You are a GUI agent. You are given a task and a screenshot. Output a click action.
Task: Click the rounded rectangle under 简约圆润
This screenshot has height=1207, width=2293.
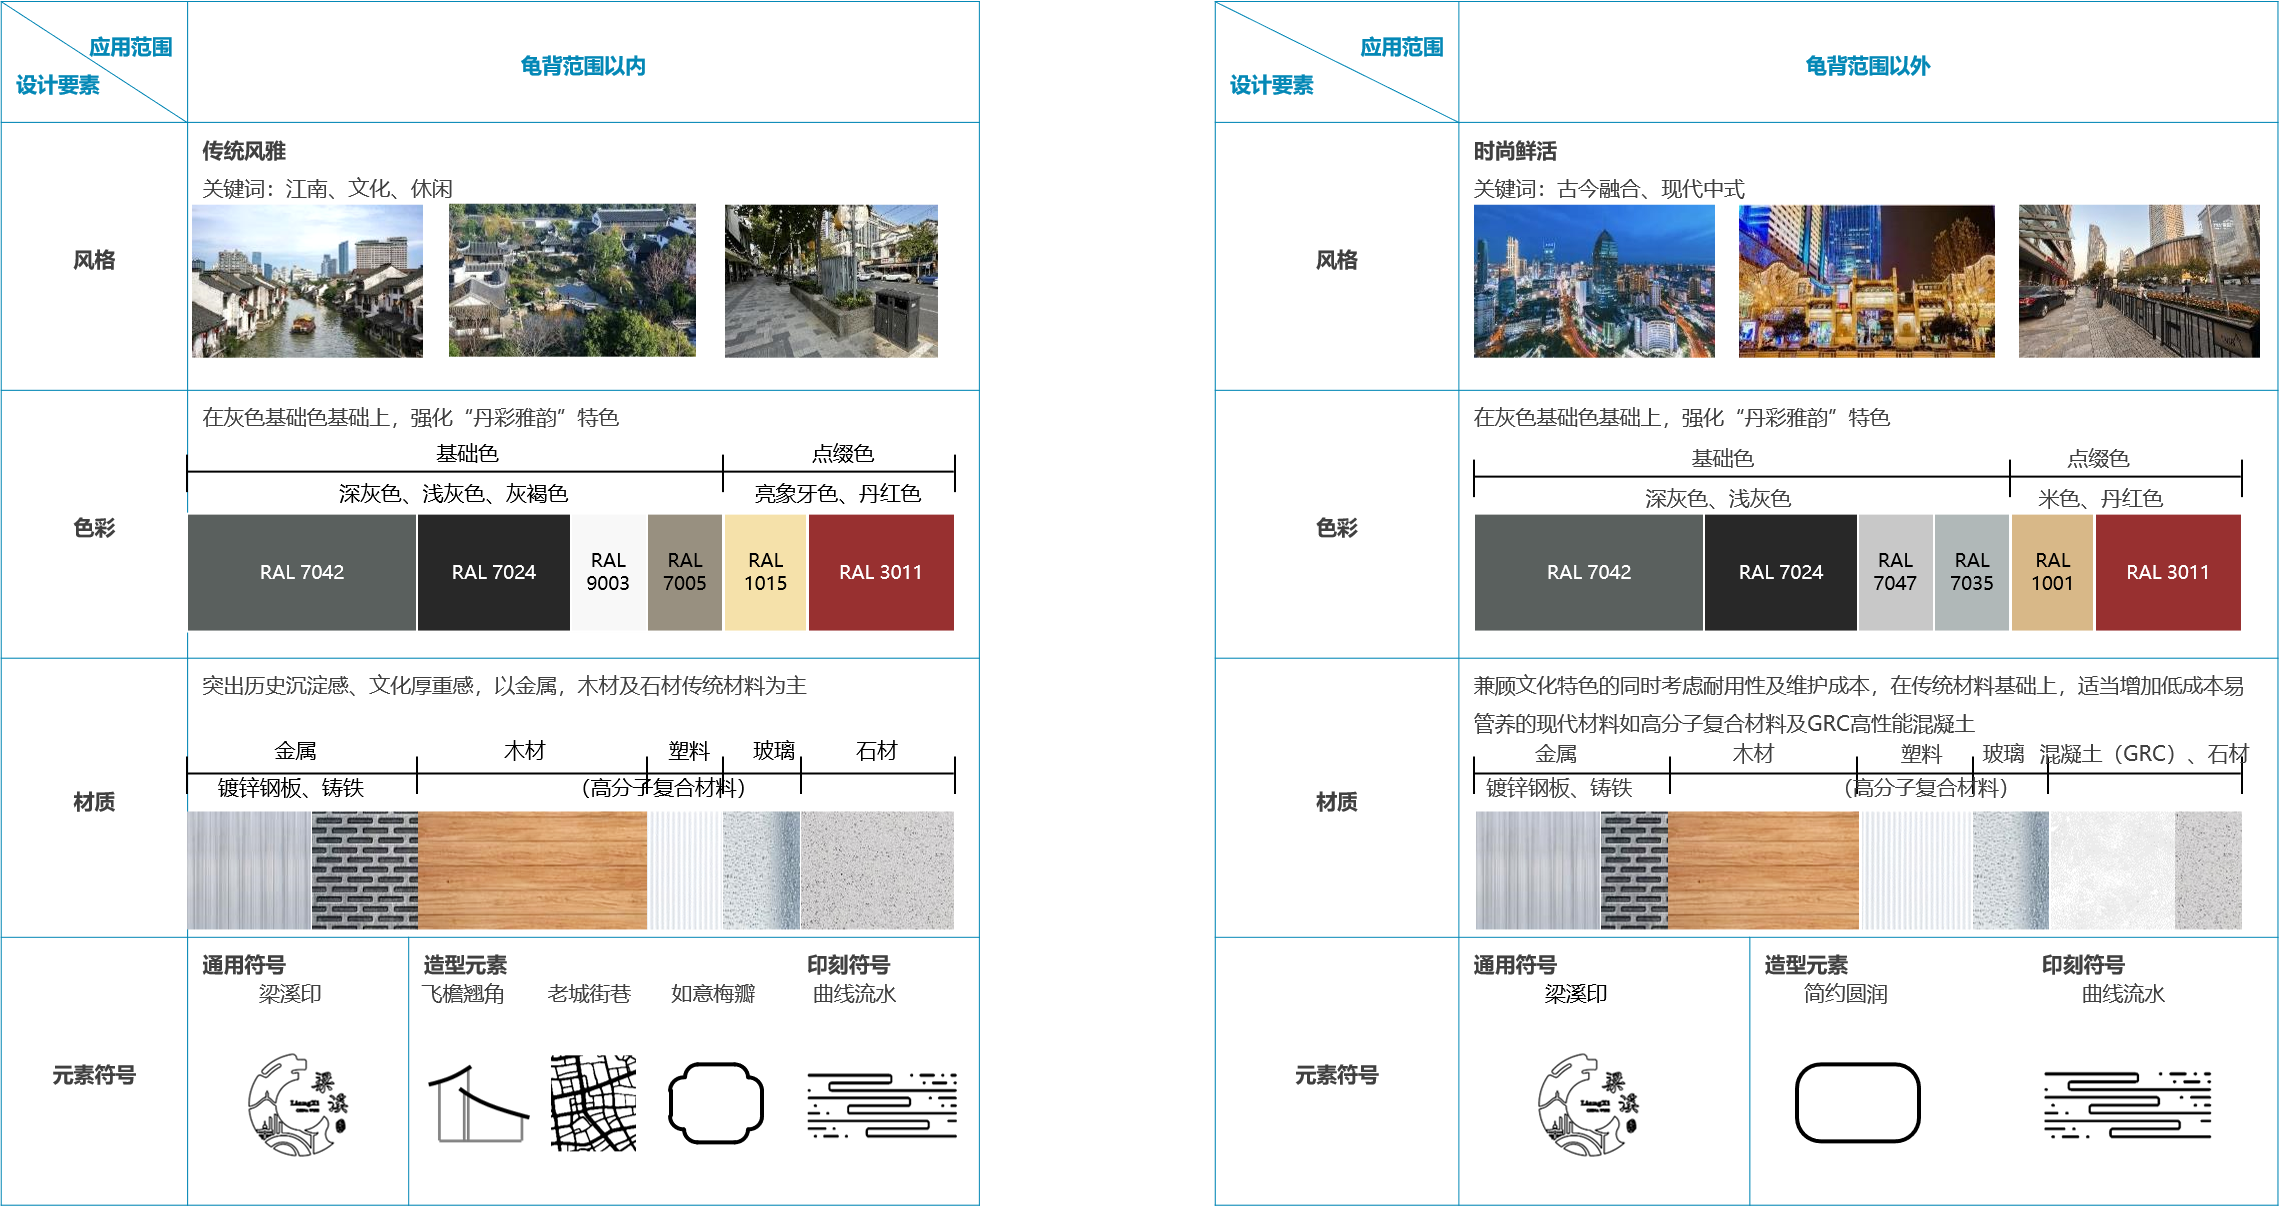[1857, 1102]
